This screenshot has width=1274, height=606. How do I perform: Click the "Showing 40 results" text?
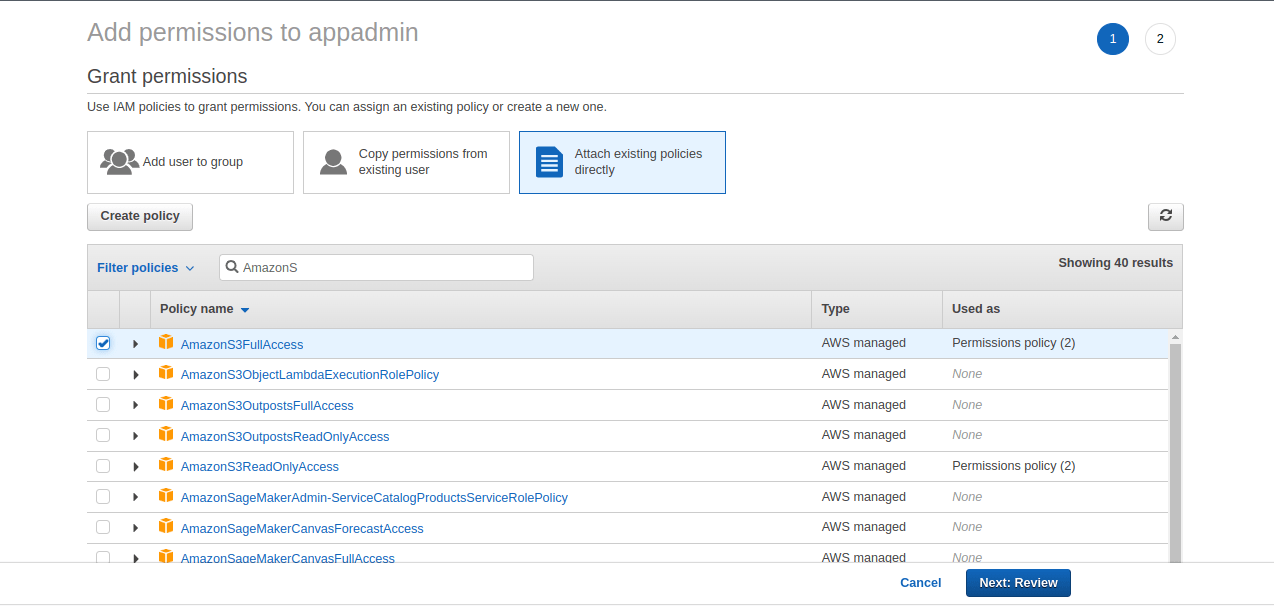click(x=1116, y=263)
